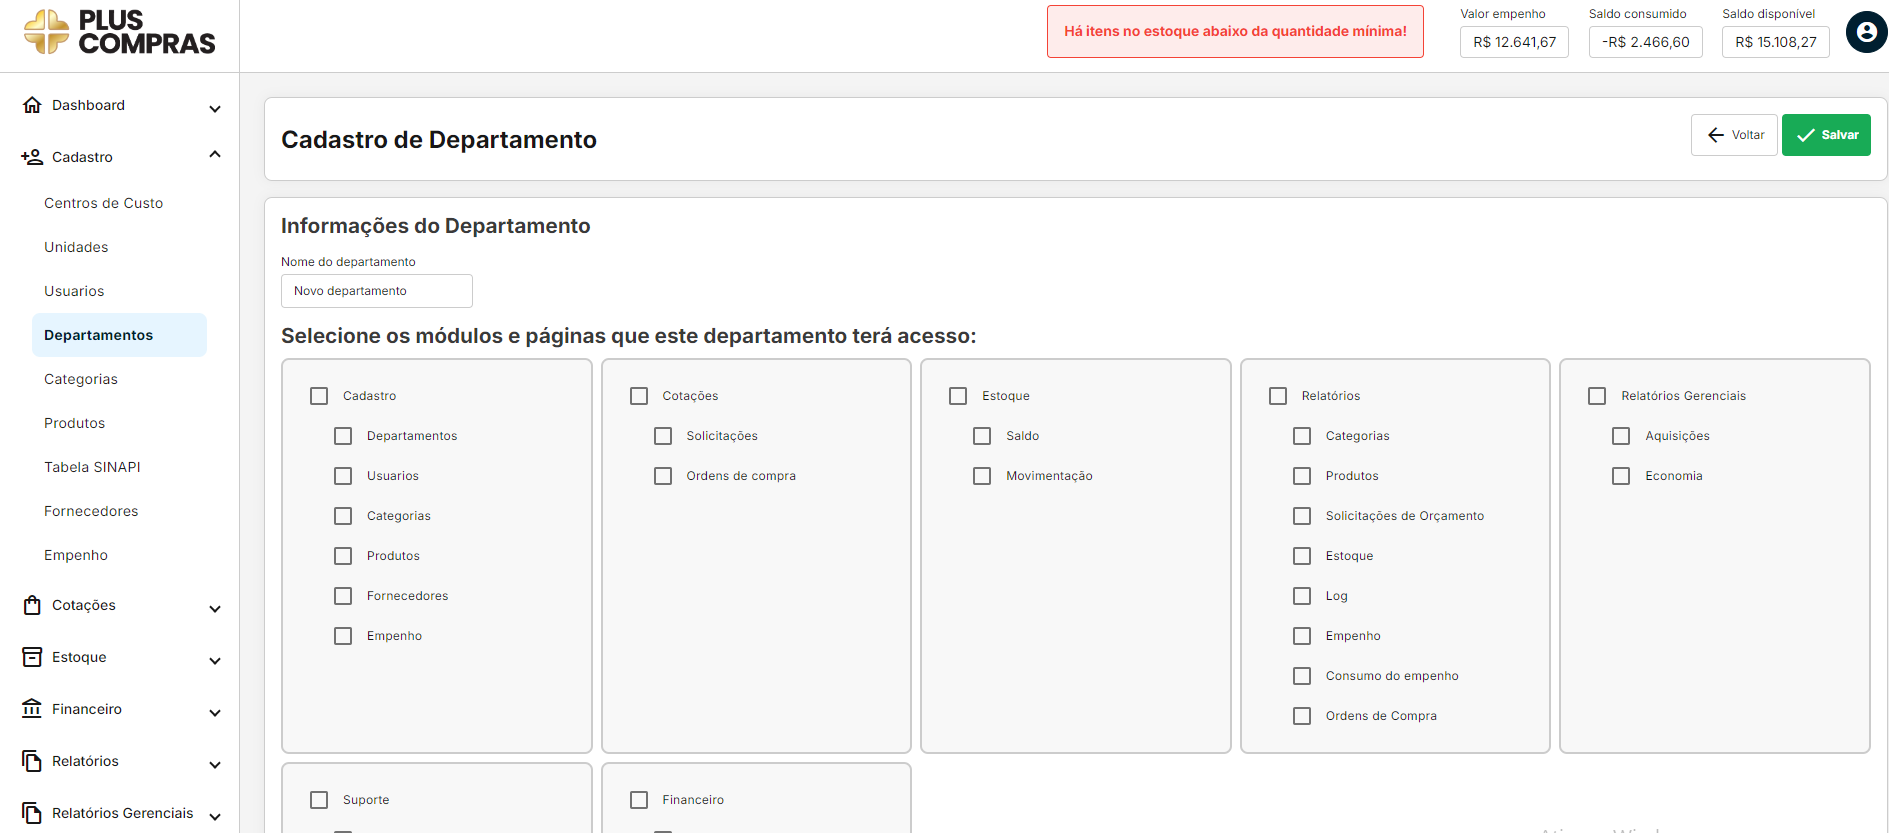Click the Cotações shopping bag icon
Image resolution: width=1889 pixels, height=833 pixels.
32,605
